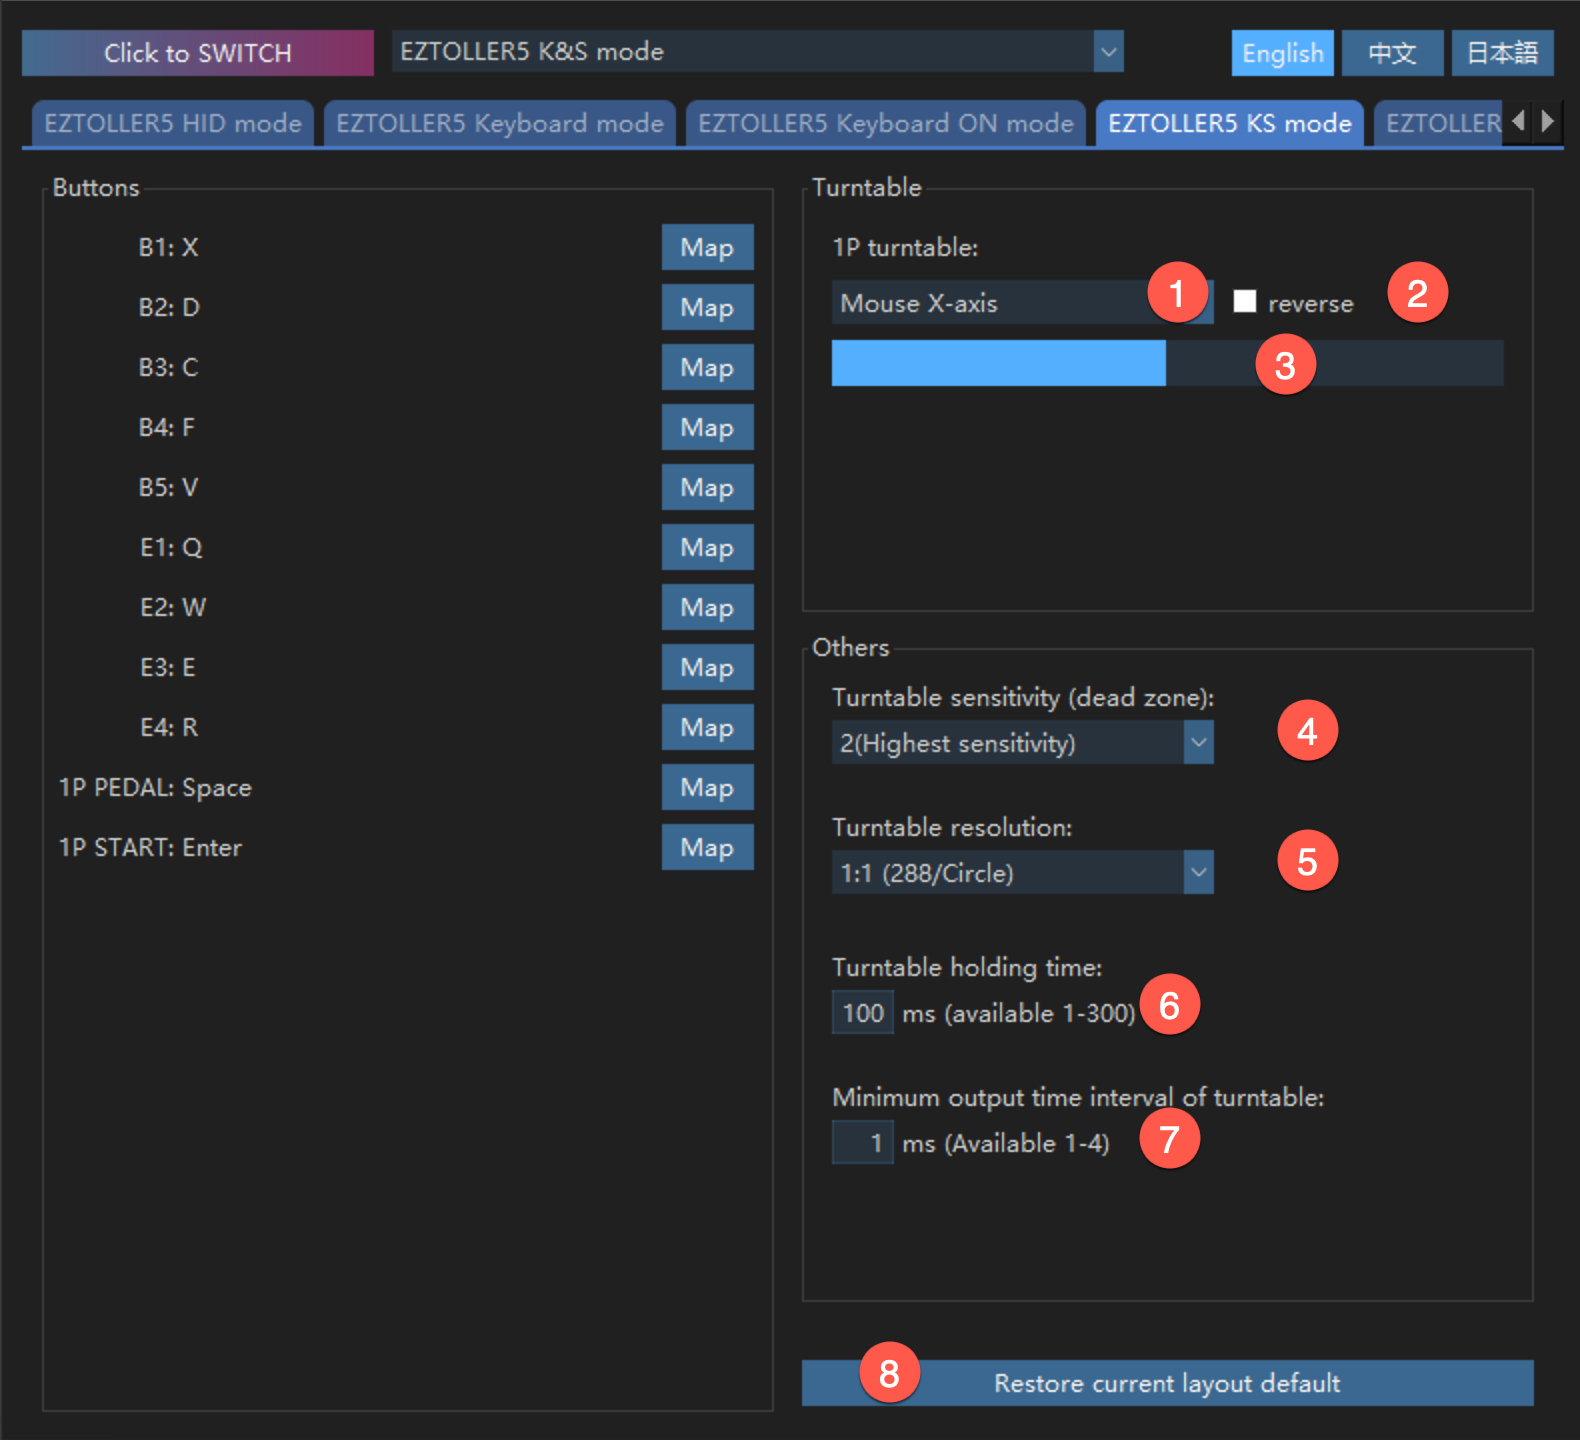Click Map for E4: R
Image resolution: width=1580 pixels, height=1440 pixels.
click(x=707, y=727)
